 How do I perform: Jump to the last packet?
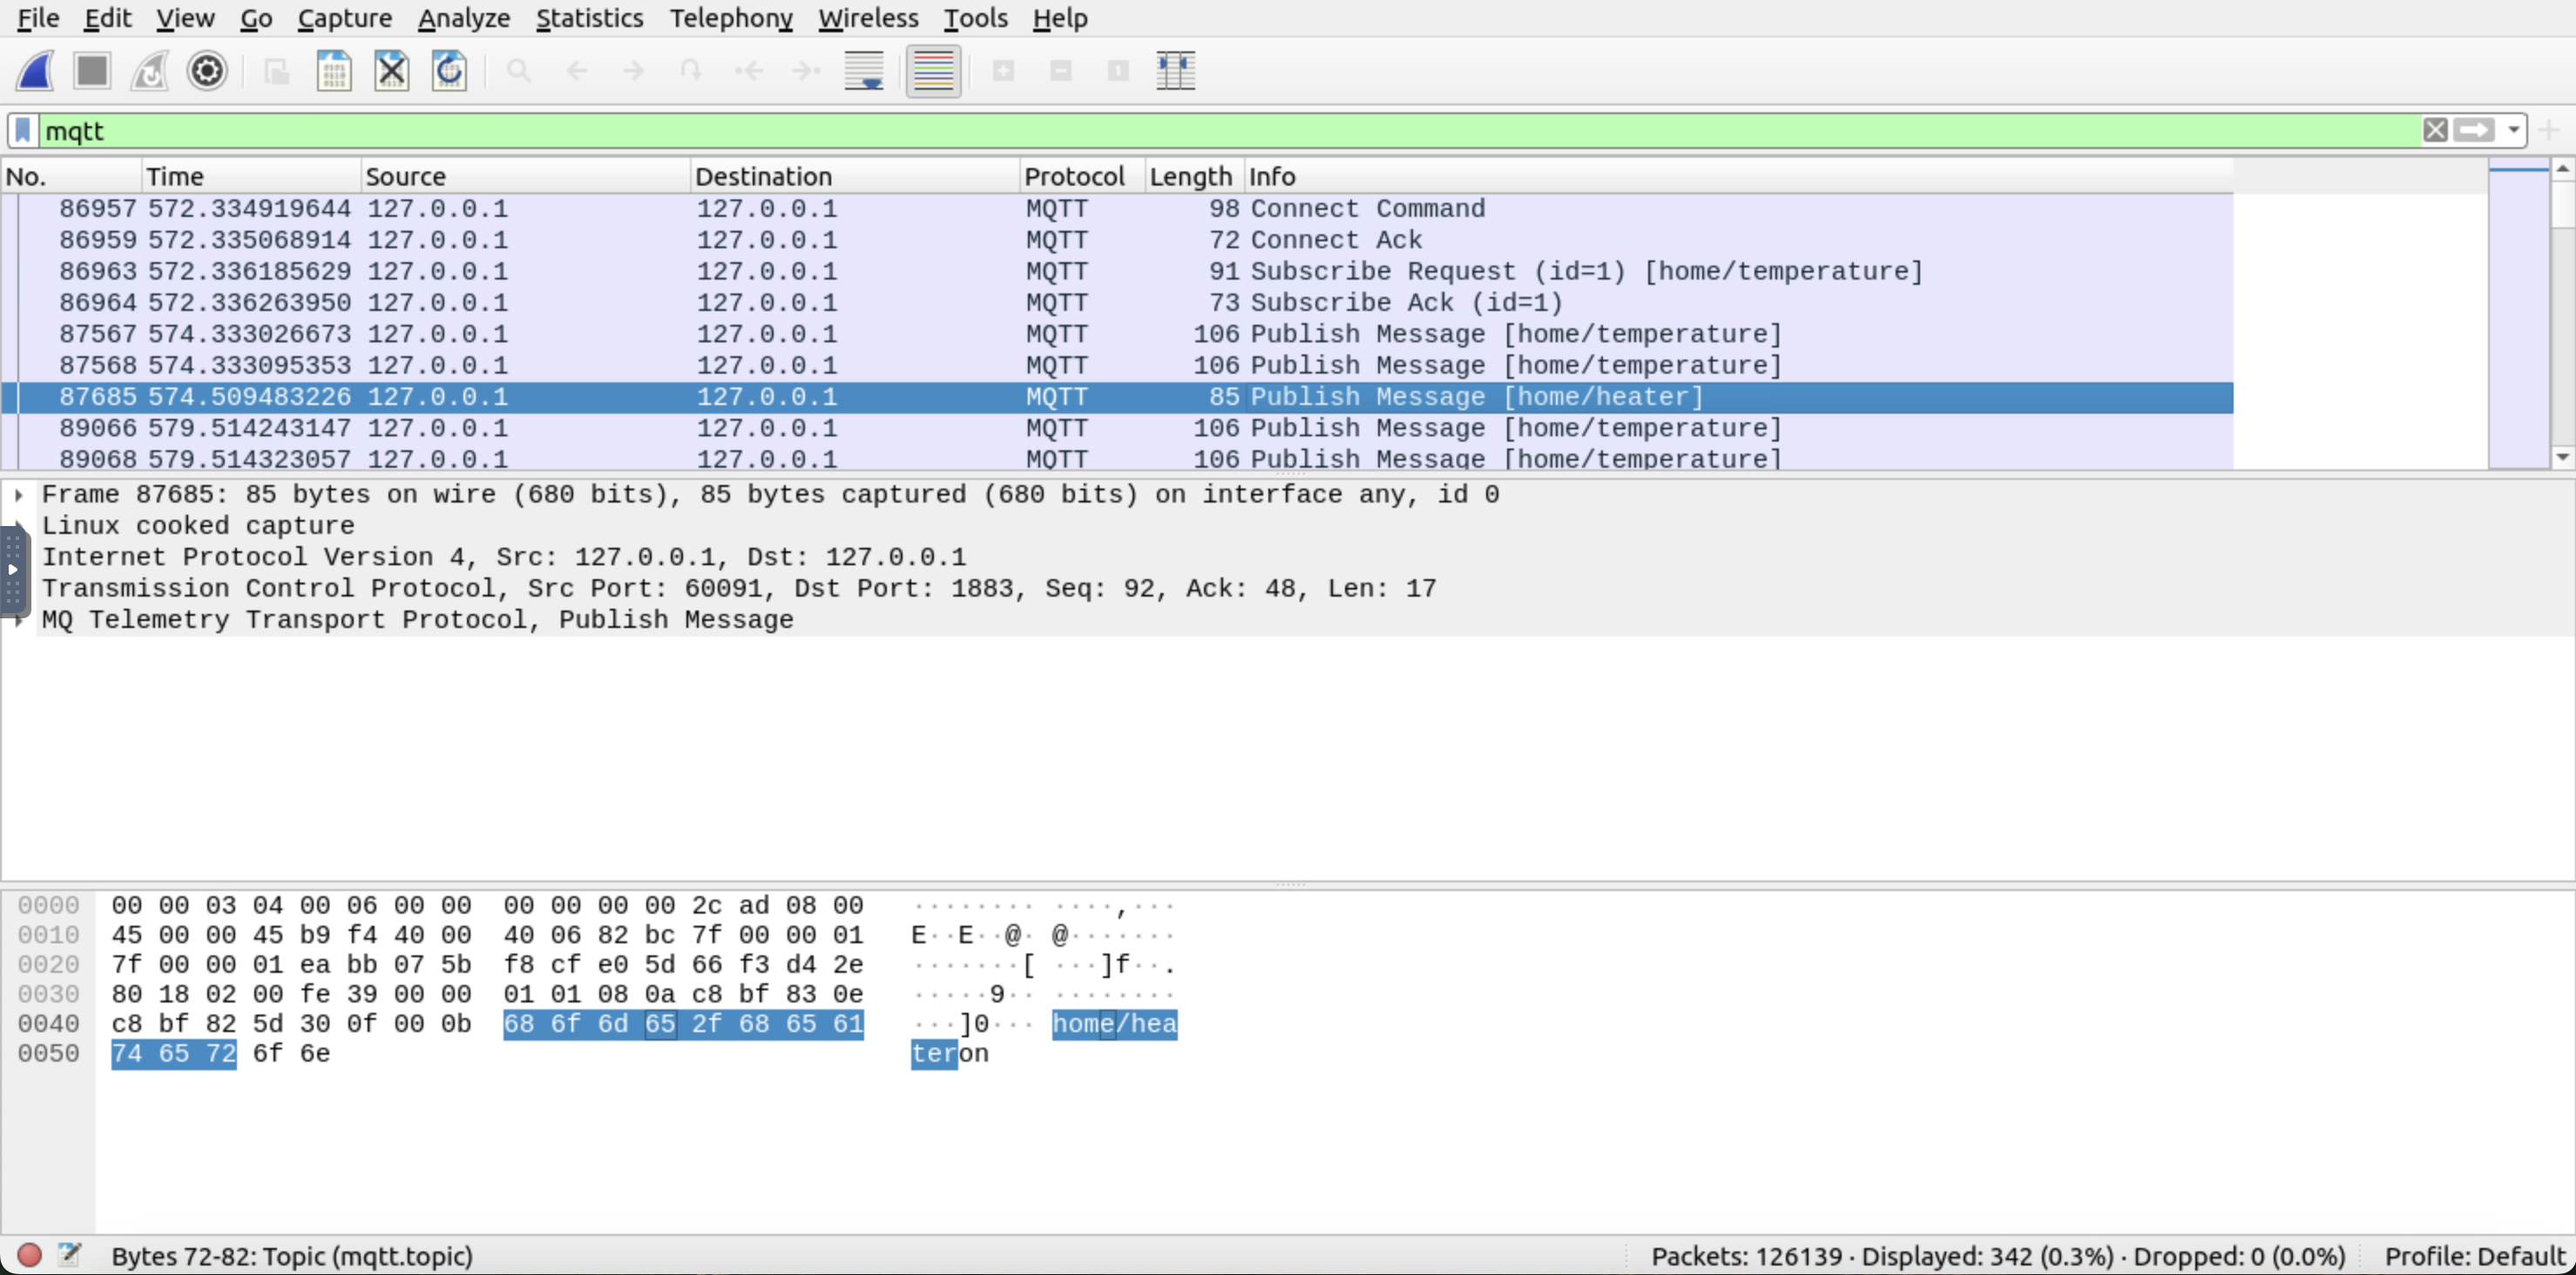806,71
